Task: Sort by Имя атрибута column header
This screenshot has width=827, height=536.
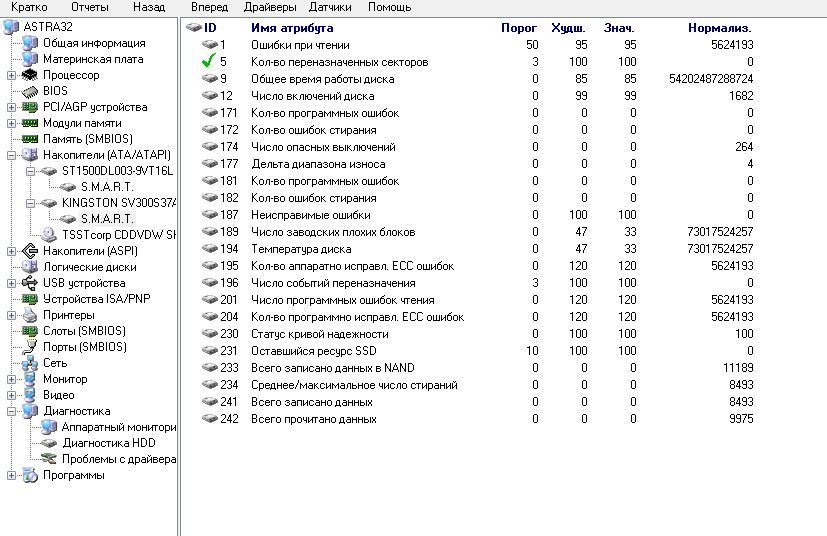Action: 292,28
